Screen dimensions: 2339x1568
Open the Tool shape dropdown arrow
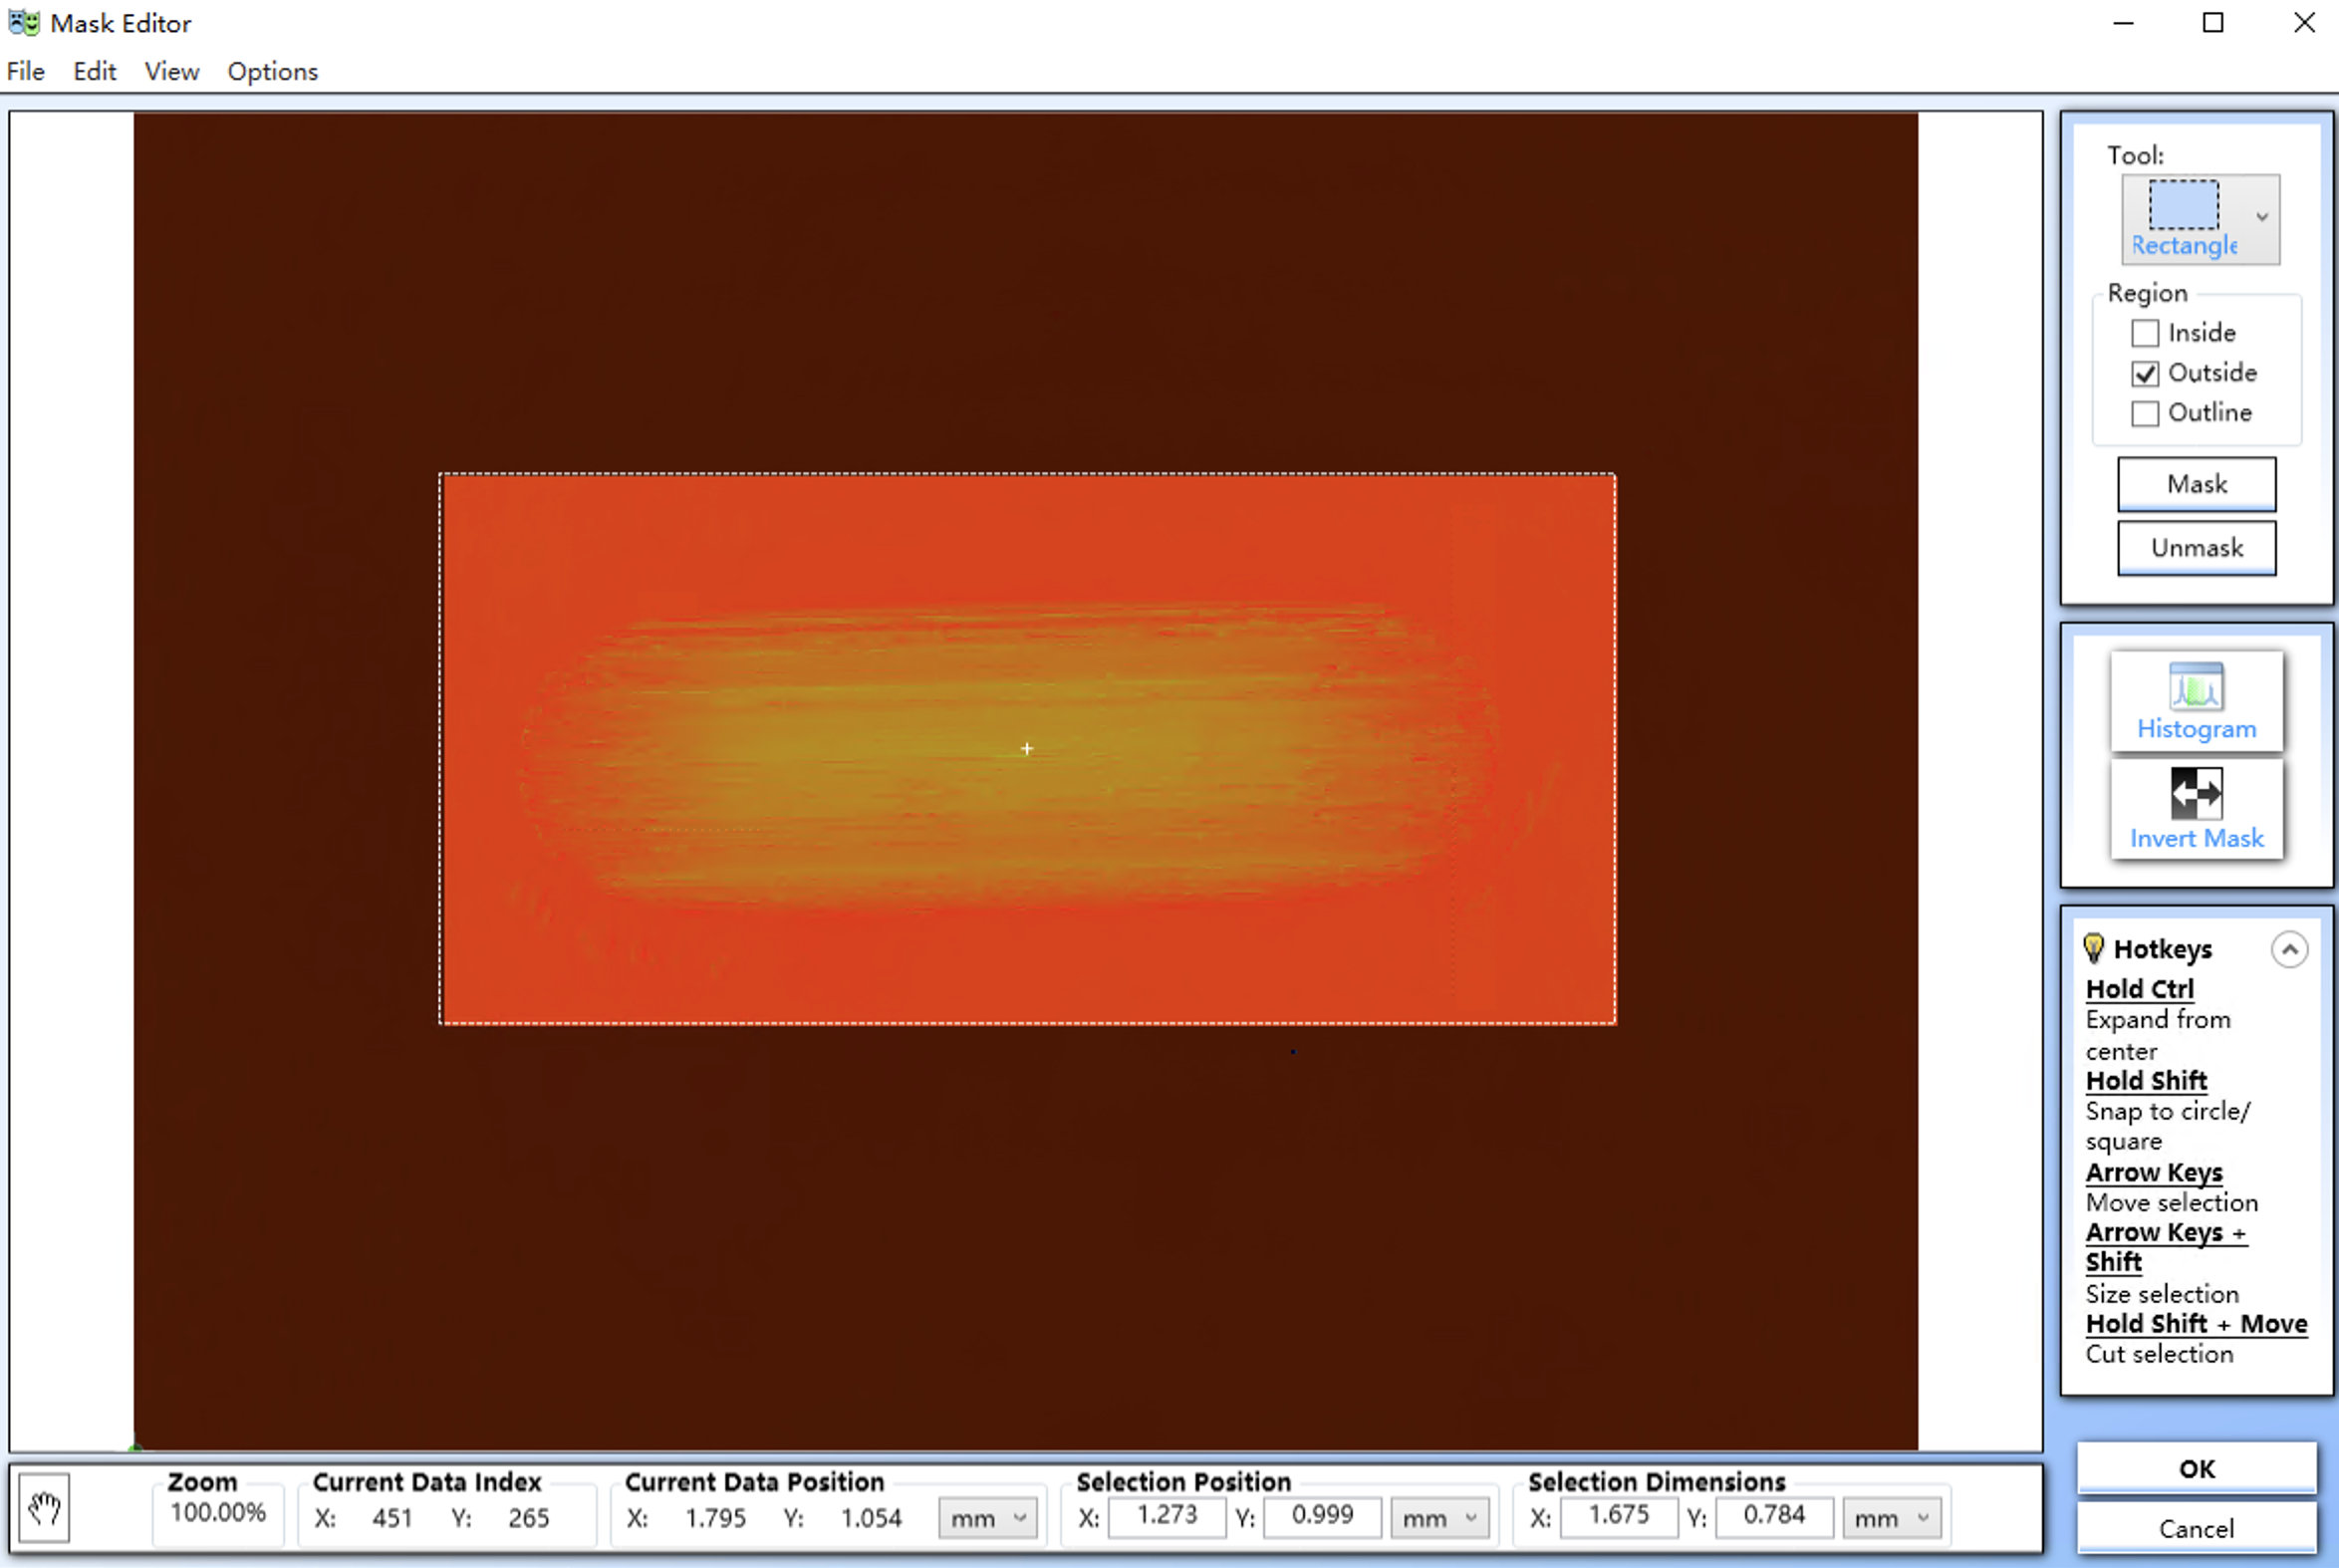[x=2262, y=217]
